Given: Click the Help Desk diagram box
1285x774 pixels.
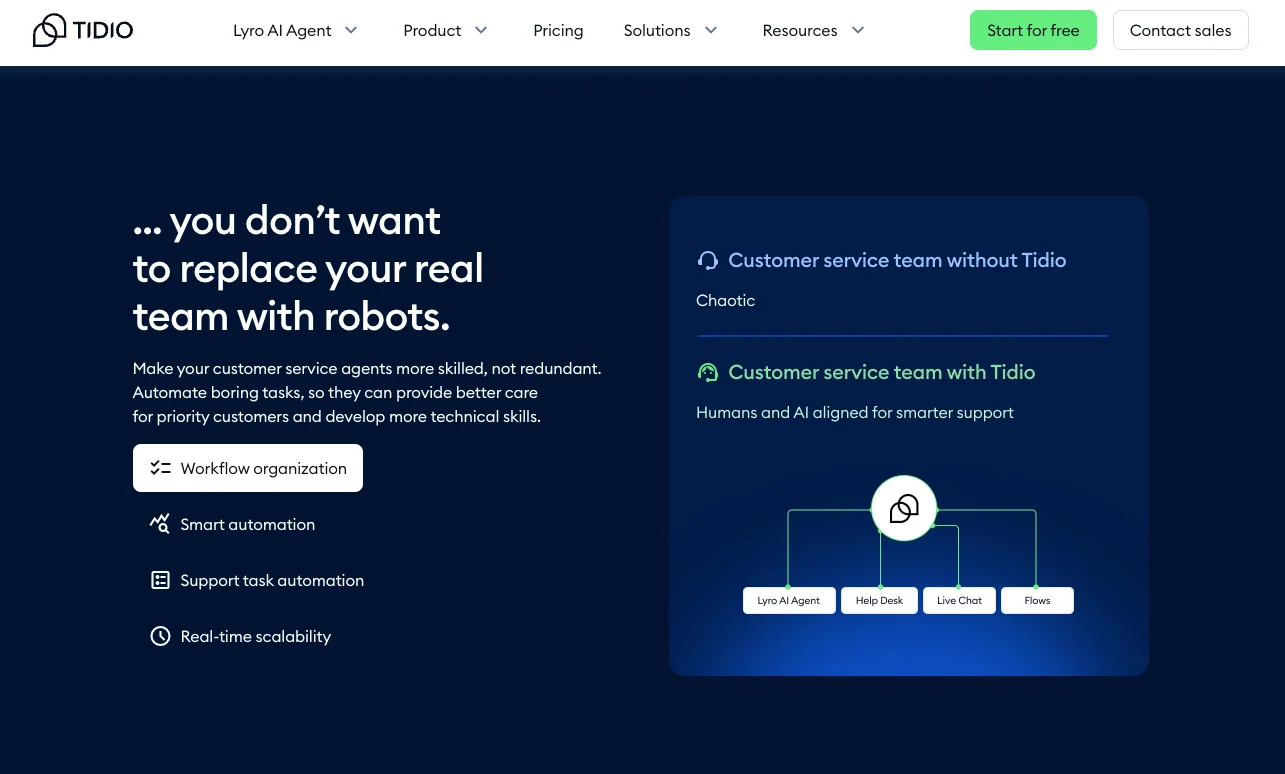Looking at the screenshot, I should pyautogui.click(x=879, y=600).
